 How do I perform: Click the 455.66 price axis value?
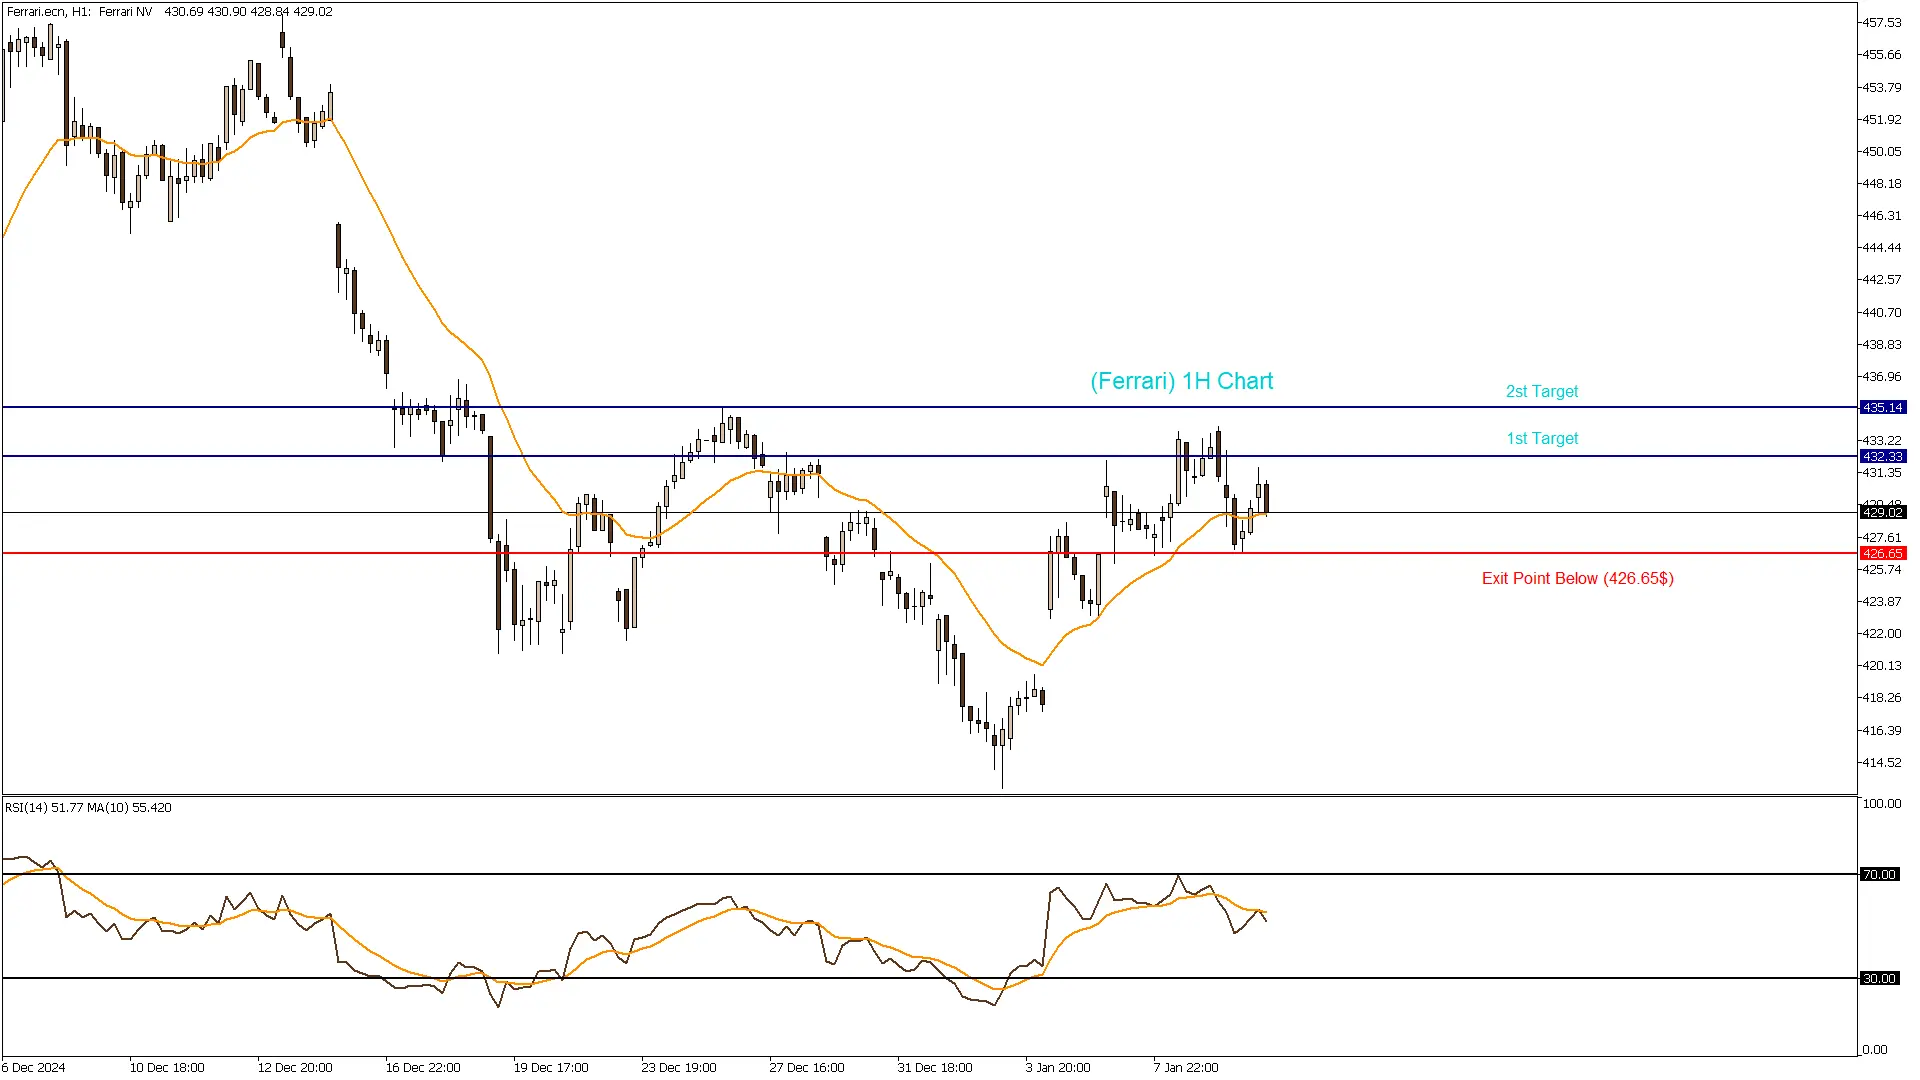[1880, 55]
